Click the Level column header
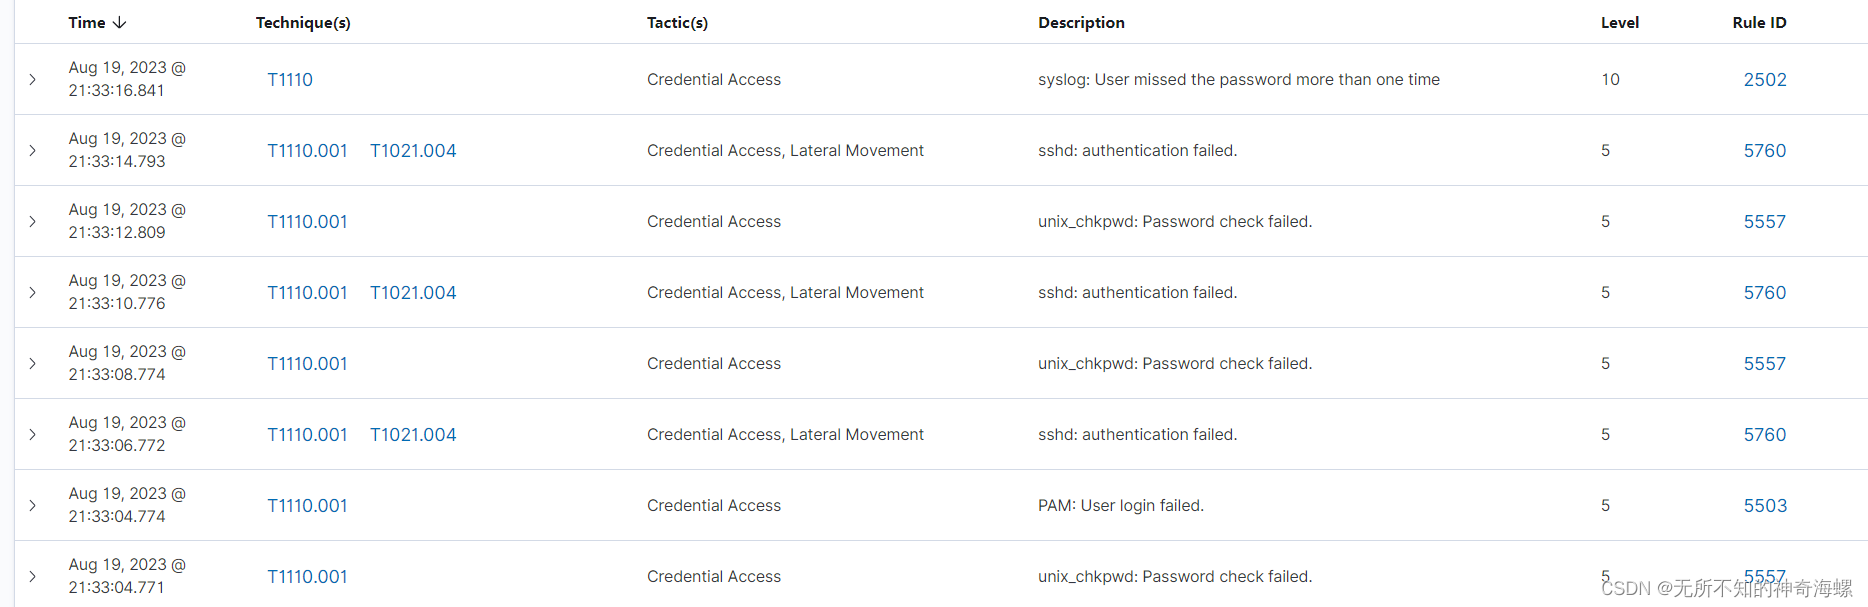Screen dimensions: 1868x607 1619,22
